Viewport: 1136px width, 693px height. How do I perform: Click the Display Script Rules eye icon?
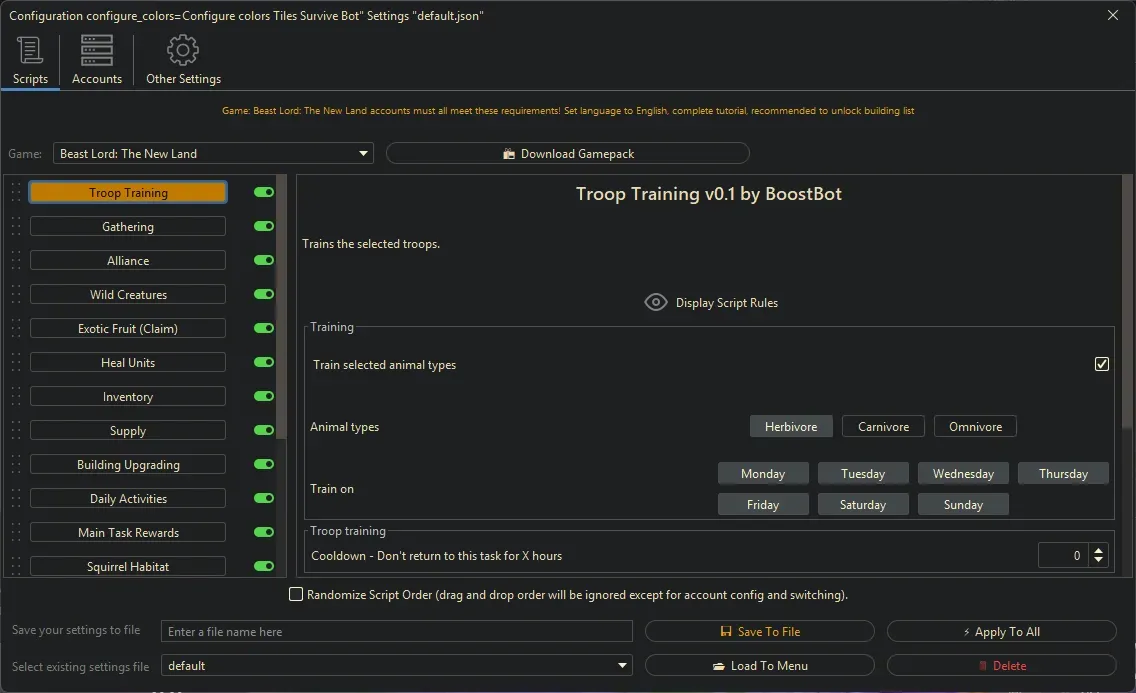[656, 303]
